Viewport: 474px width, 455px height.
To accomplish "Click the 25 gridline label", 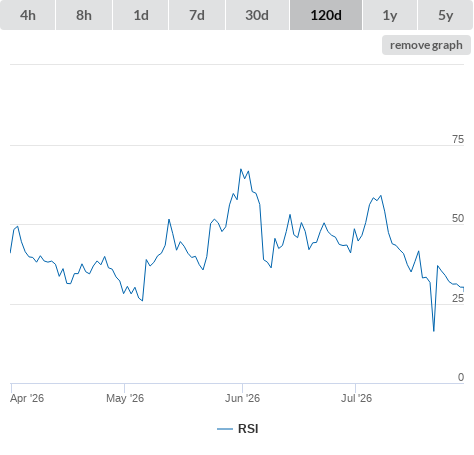I will coord(458,298).
